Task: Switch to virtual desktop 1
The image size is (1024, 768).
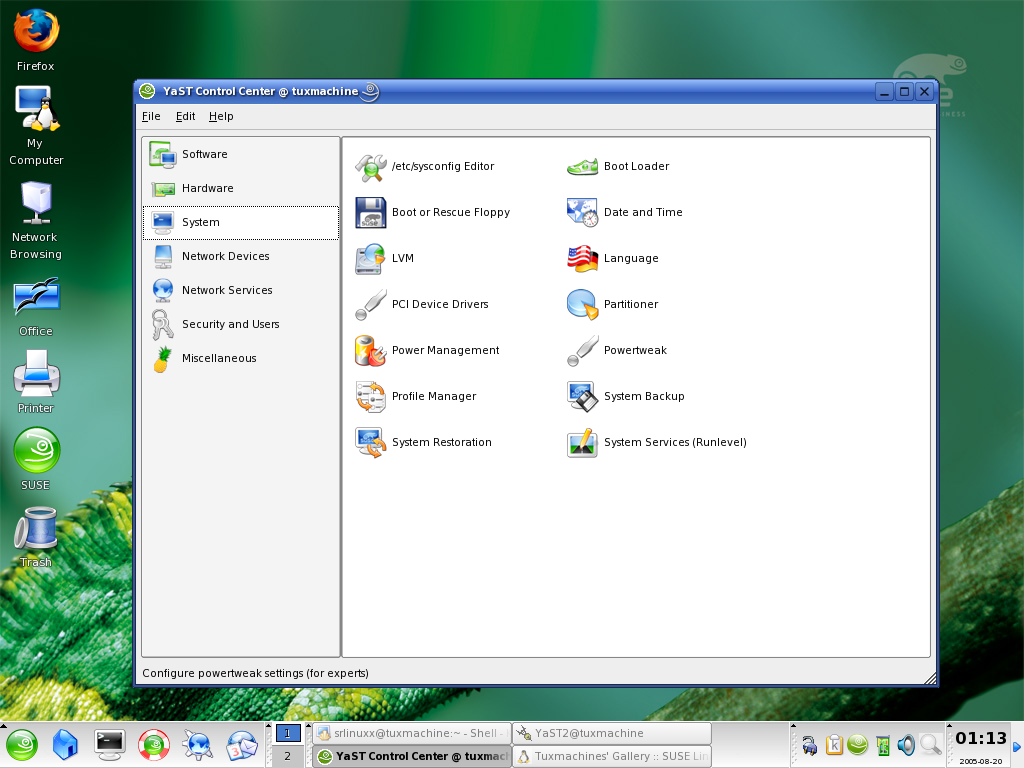Action: 287,733
